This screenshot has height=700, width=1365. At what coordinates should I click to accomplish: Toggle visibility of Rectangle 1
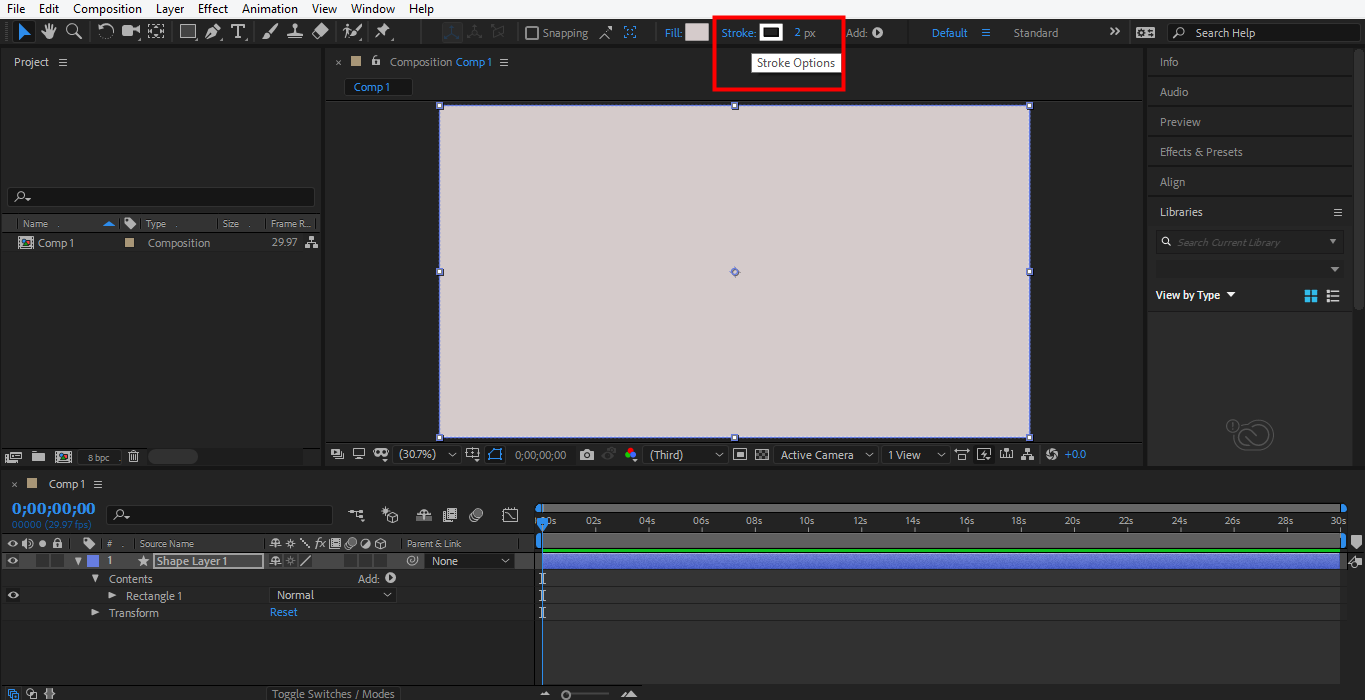click(x=13, y=596)
